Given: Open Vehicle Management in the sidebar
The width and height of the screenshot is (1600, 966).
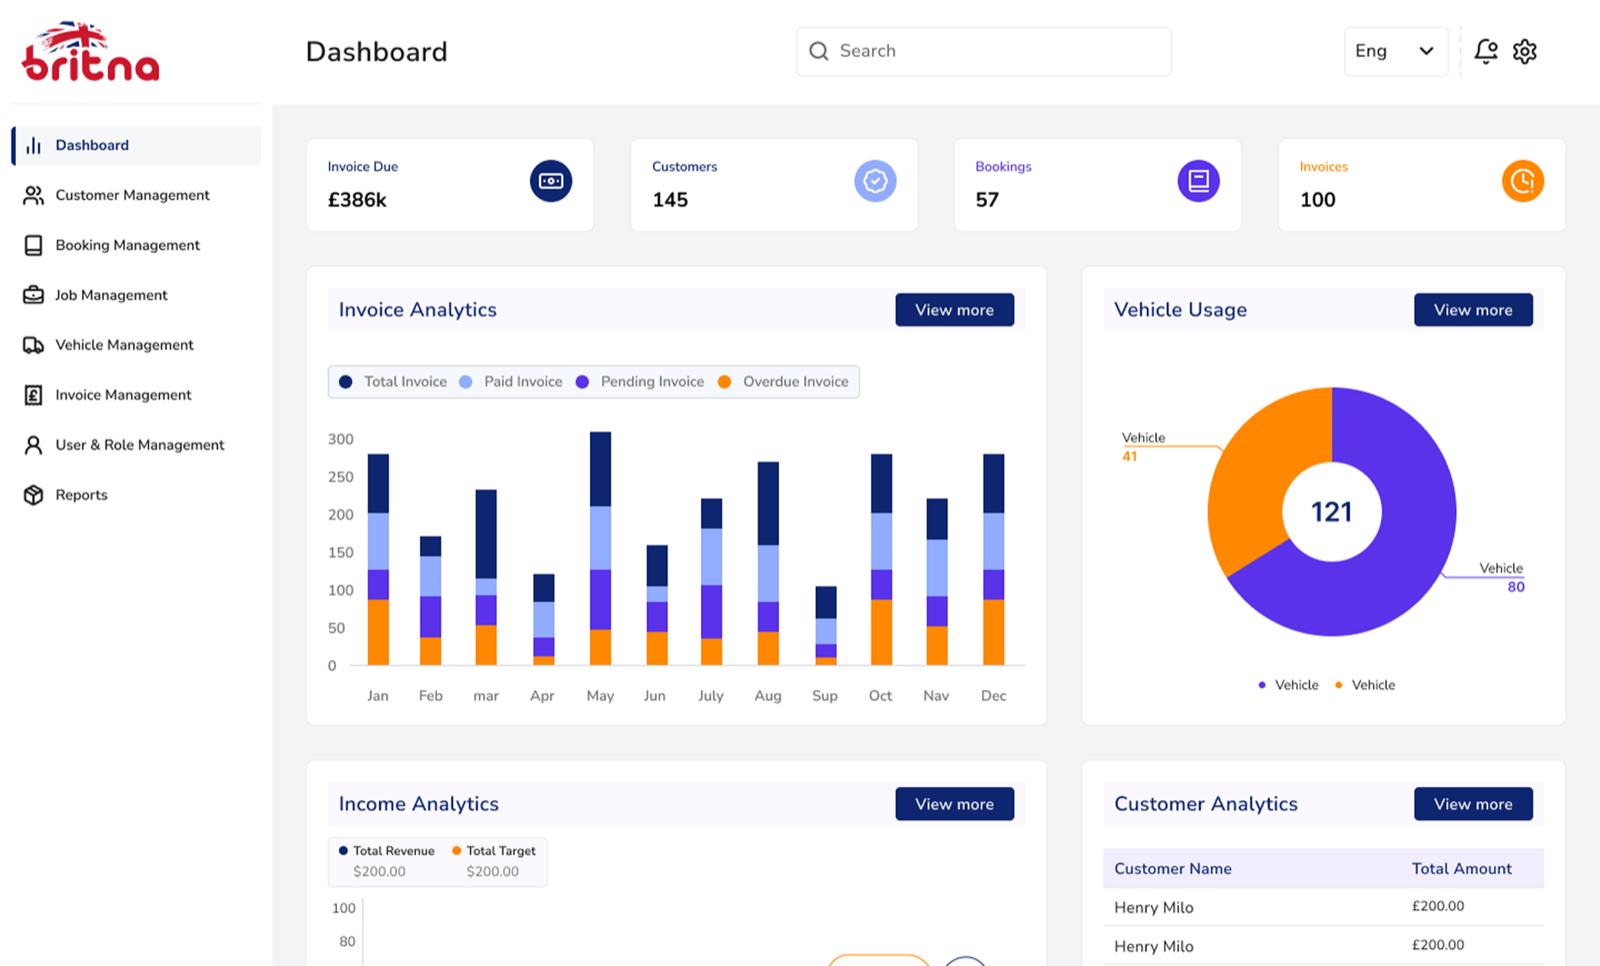Looking at the screenshot, I should point(124,345).
